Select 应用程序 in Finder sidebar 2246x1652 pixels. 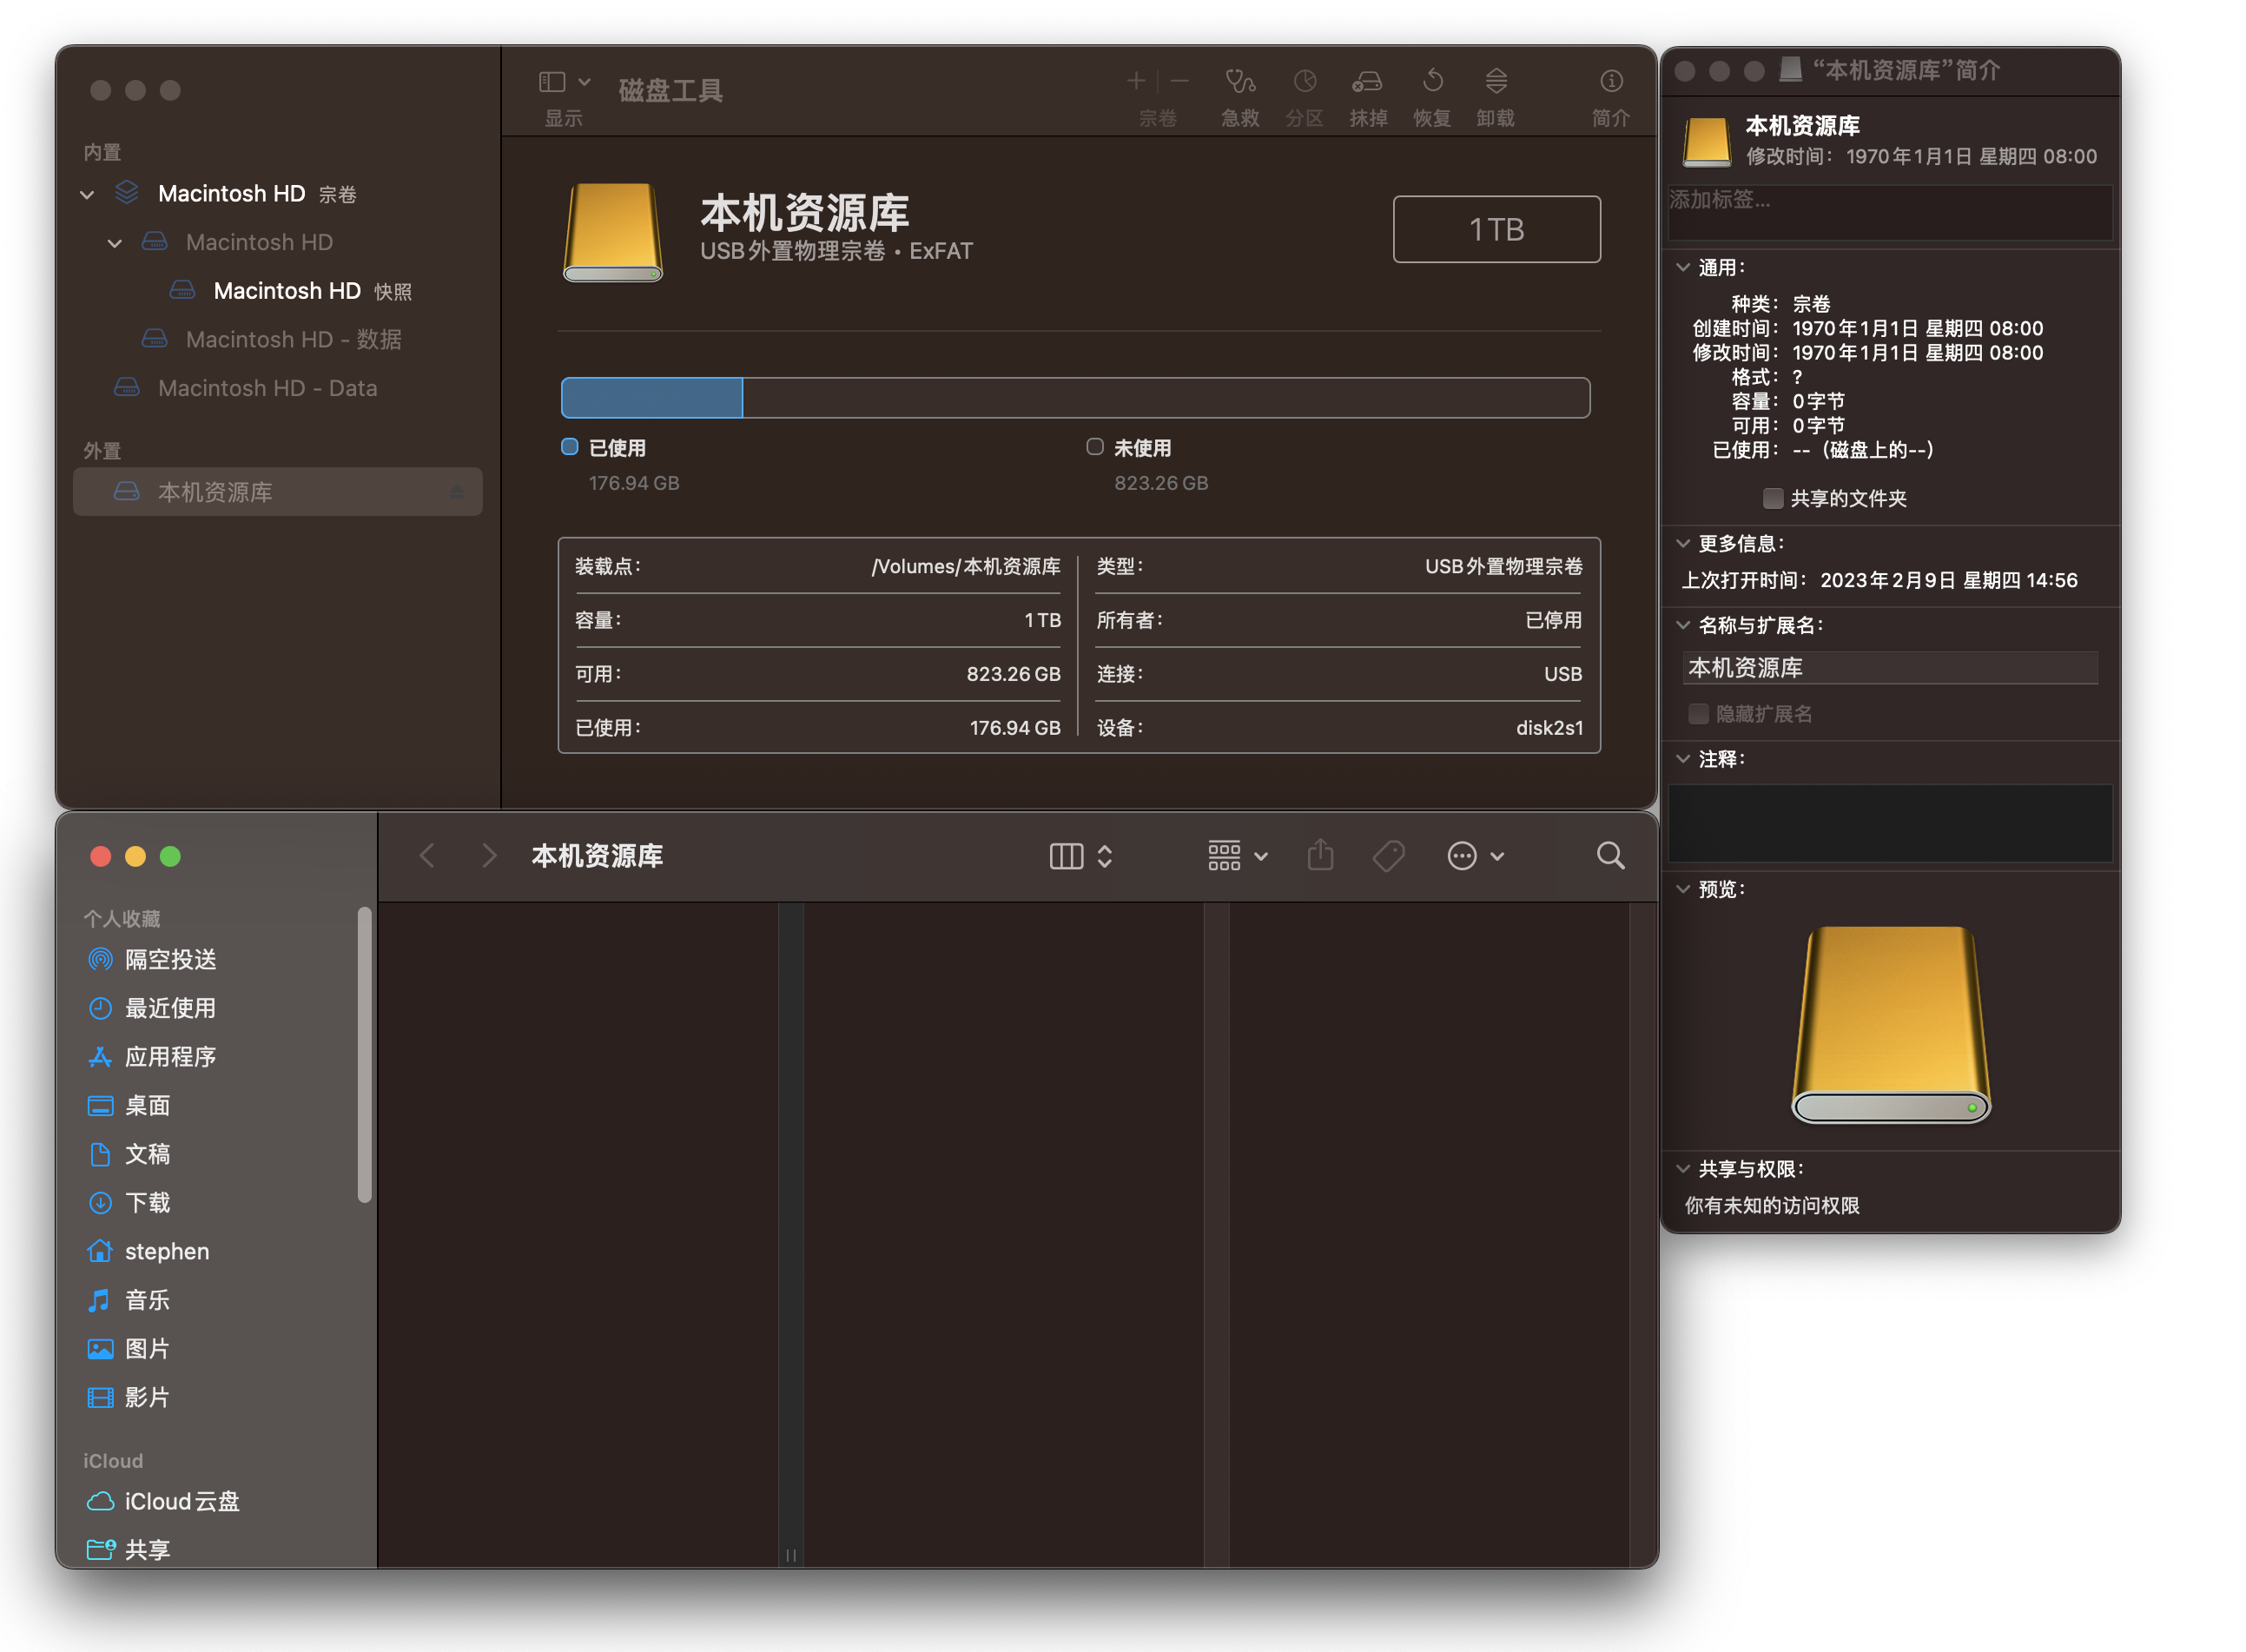[170, 1057]
